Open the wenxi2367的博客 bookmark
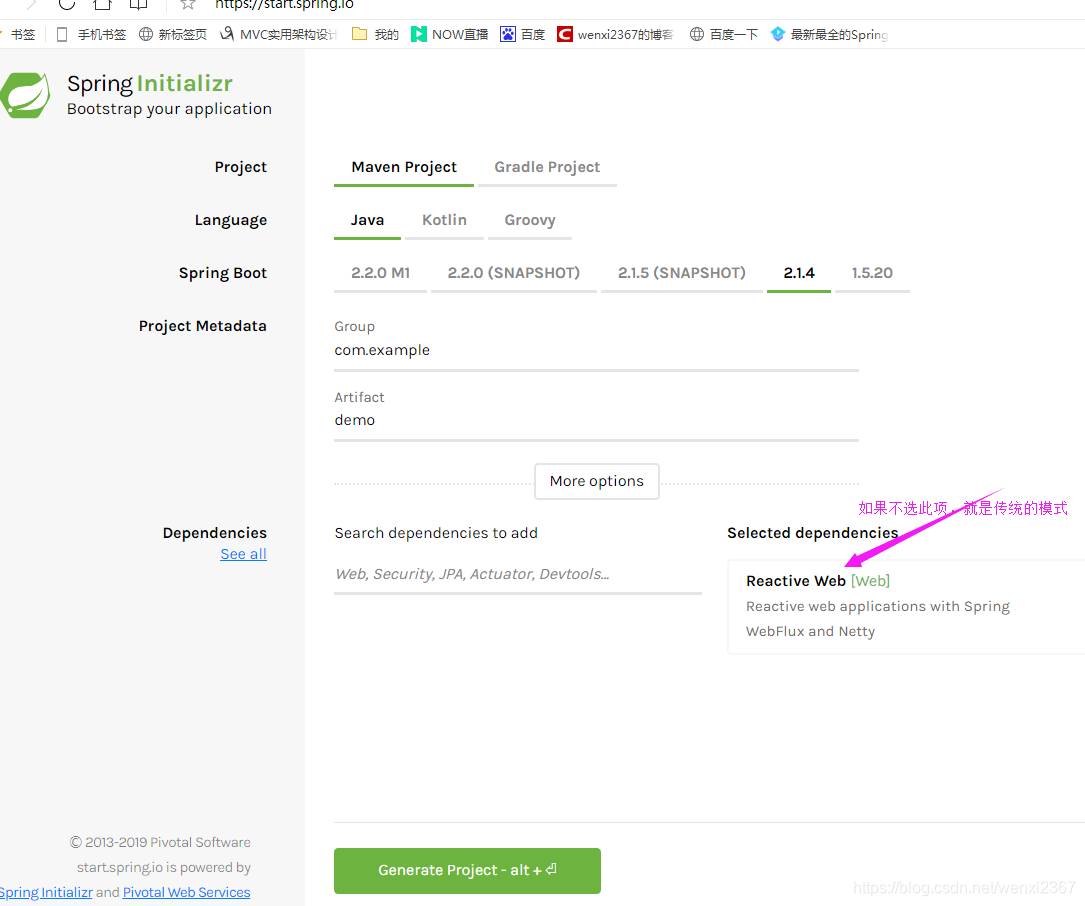The height and width of the screenshot is (906, 1085). (x=615, y=35)
